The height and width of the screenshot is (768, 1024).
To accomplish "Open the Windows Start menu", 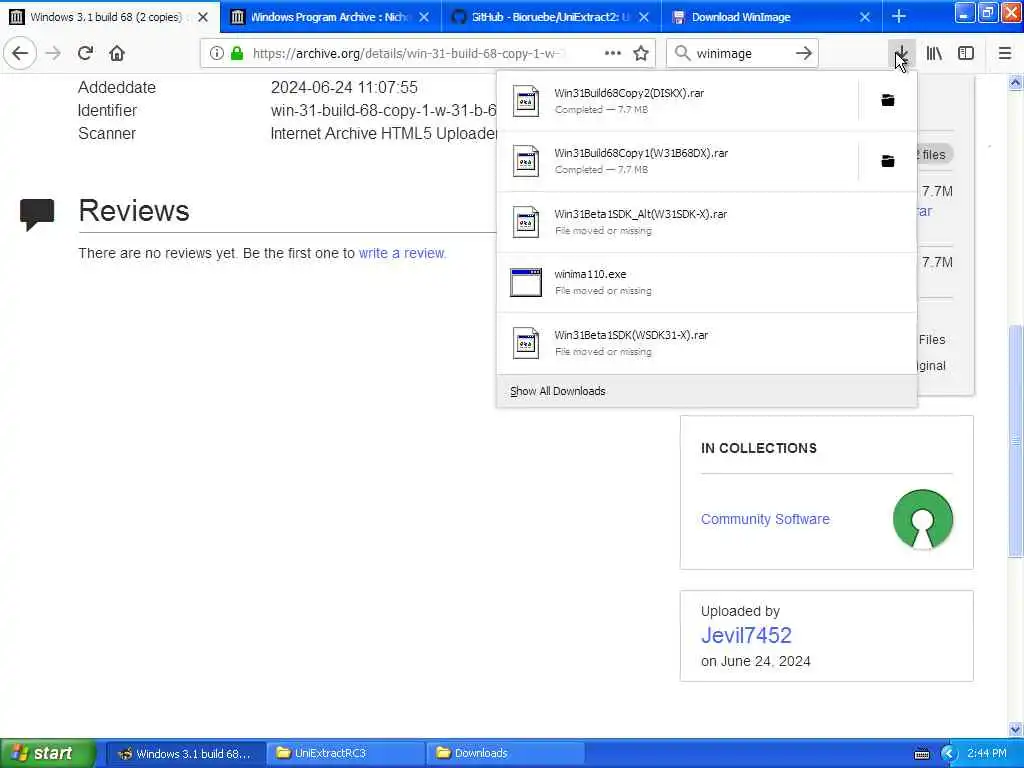I will pyautogui.click(x=46, y=753).
